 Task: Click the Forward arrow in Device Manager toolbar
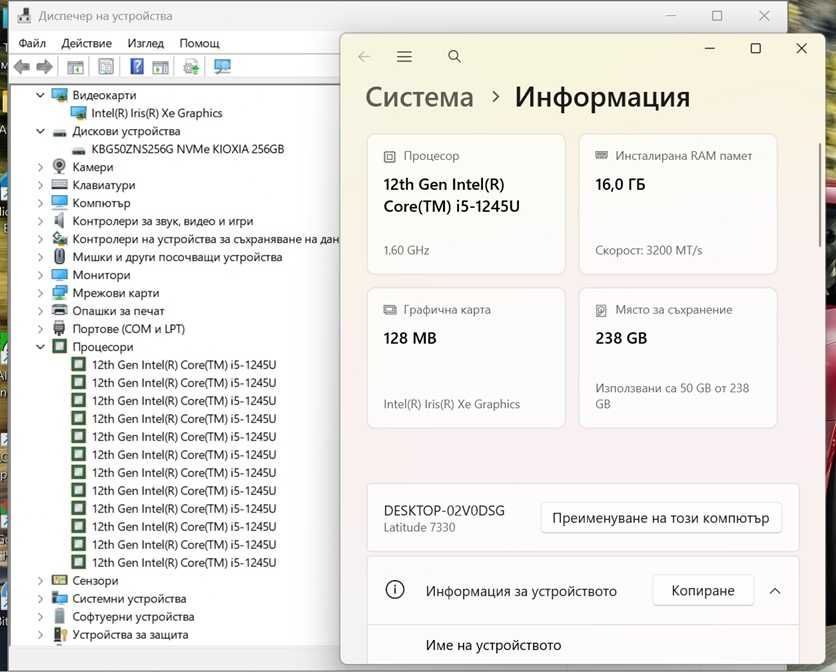click(x=44, y=67)
